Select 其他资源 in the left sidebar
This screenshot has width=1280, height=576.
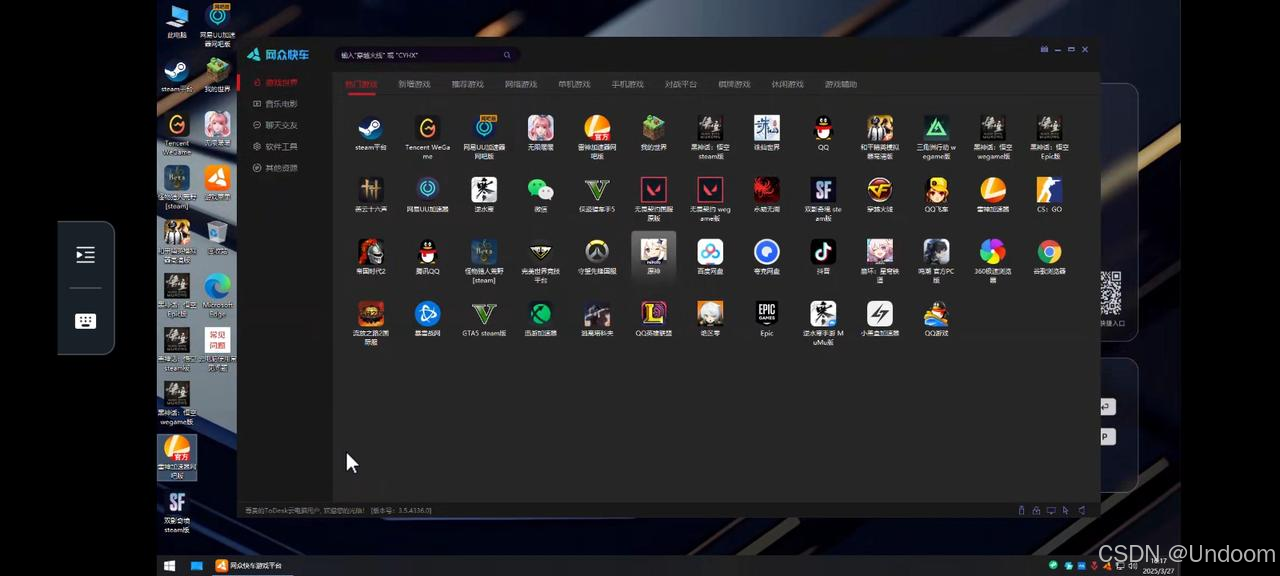coord(275,168)
